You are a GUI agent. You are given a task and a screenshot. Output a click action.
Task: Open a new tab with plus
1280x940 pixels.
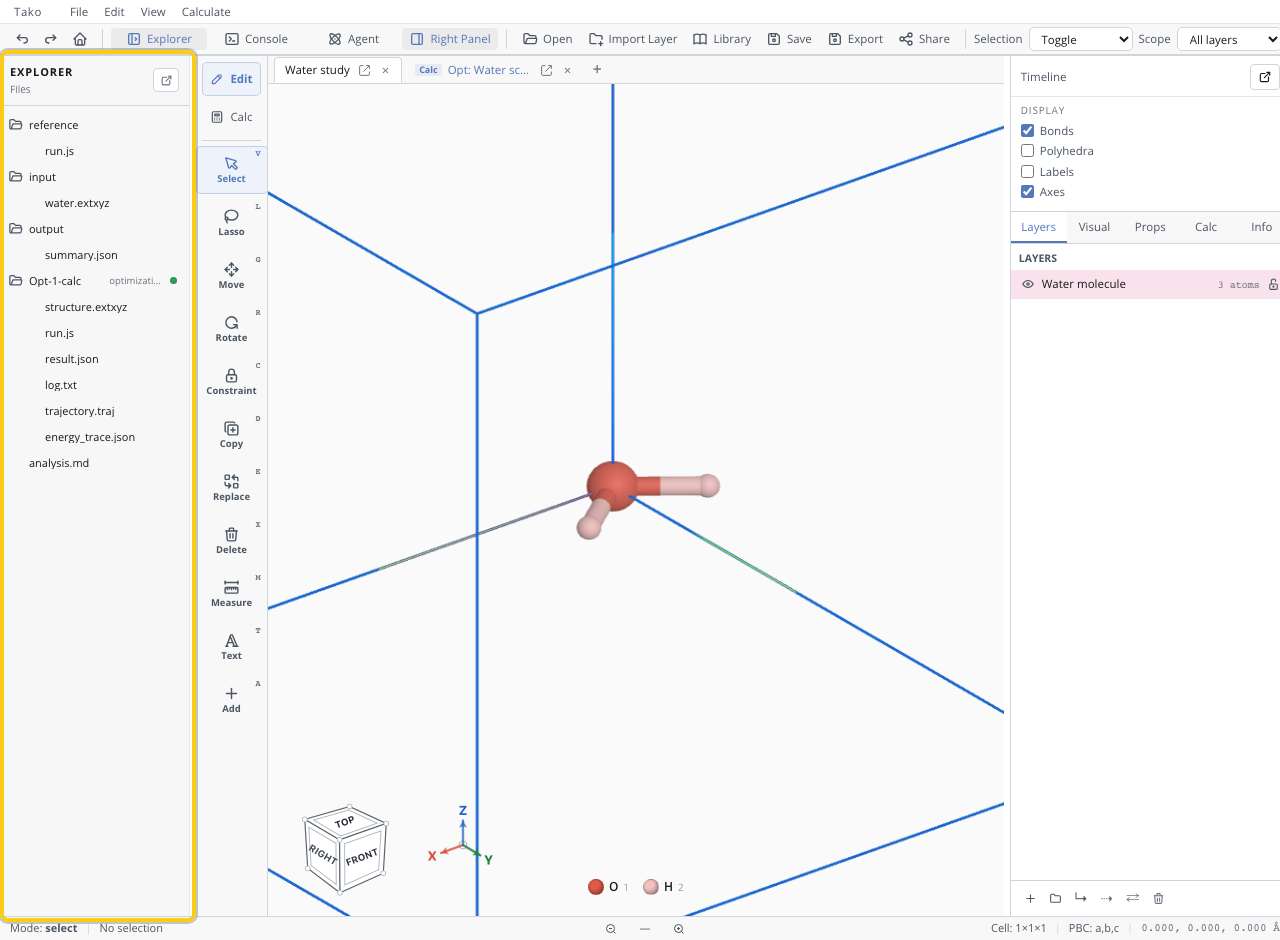tap(597, 70)
